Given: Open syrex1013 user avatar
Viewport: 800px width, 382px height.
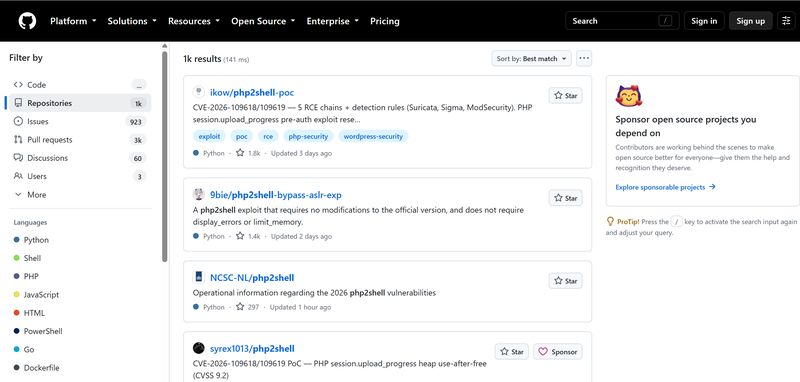Looking at the screenshot, I should [198, 348].
